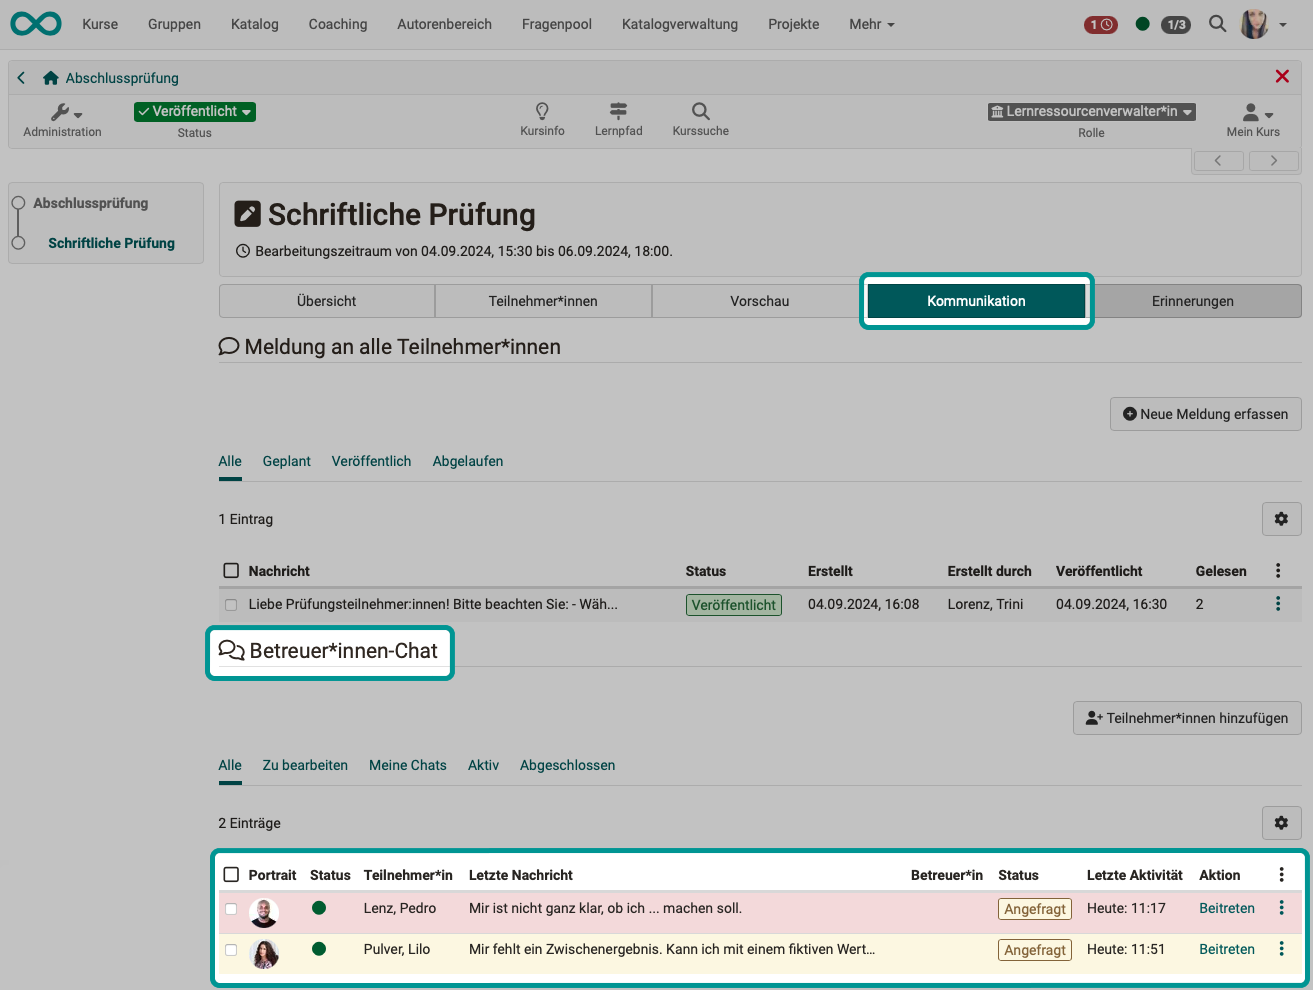Open the Lernressourcenverwalter*in role dropdown
1313x990 pixels.
(1091, 112)
